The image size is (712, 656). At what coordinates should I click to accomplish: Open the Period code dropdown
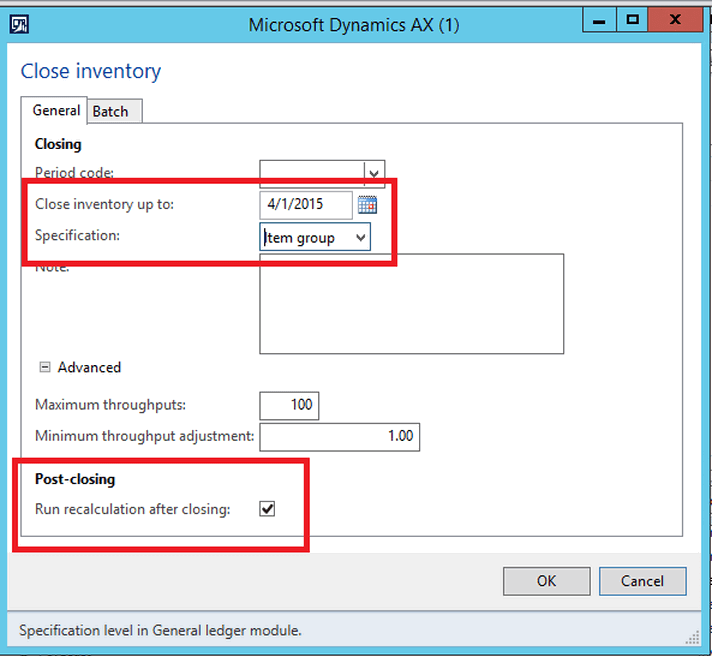click(x=374, y=173)
